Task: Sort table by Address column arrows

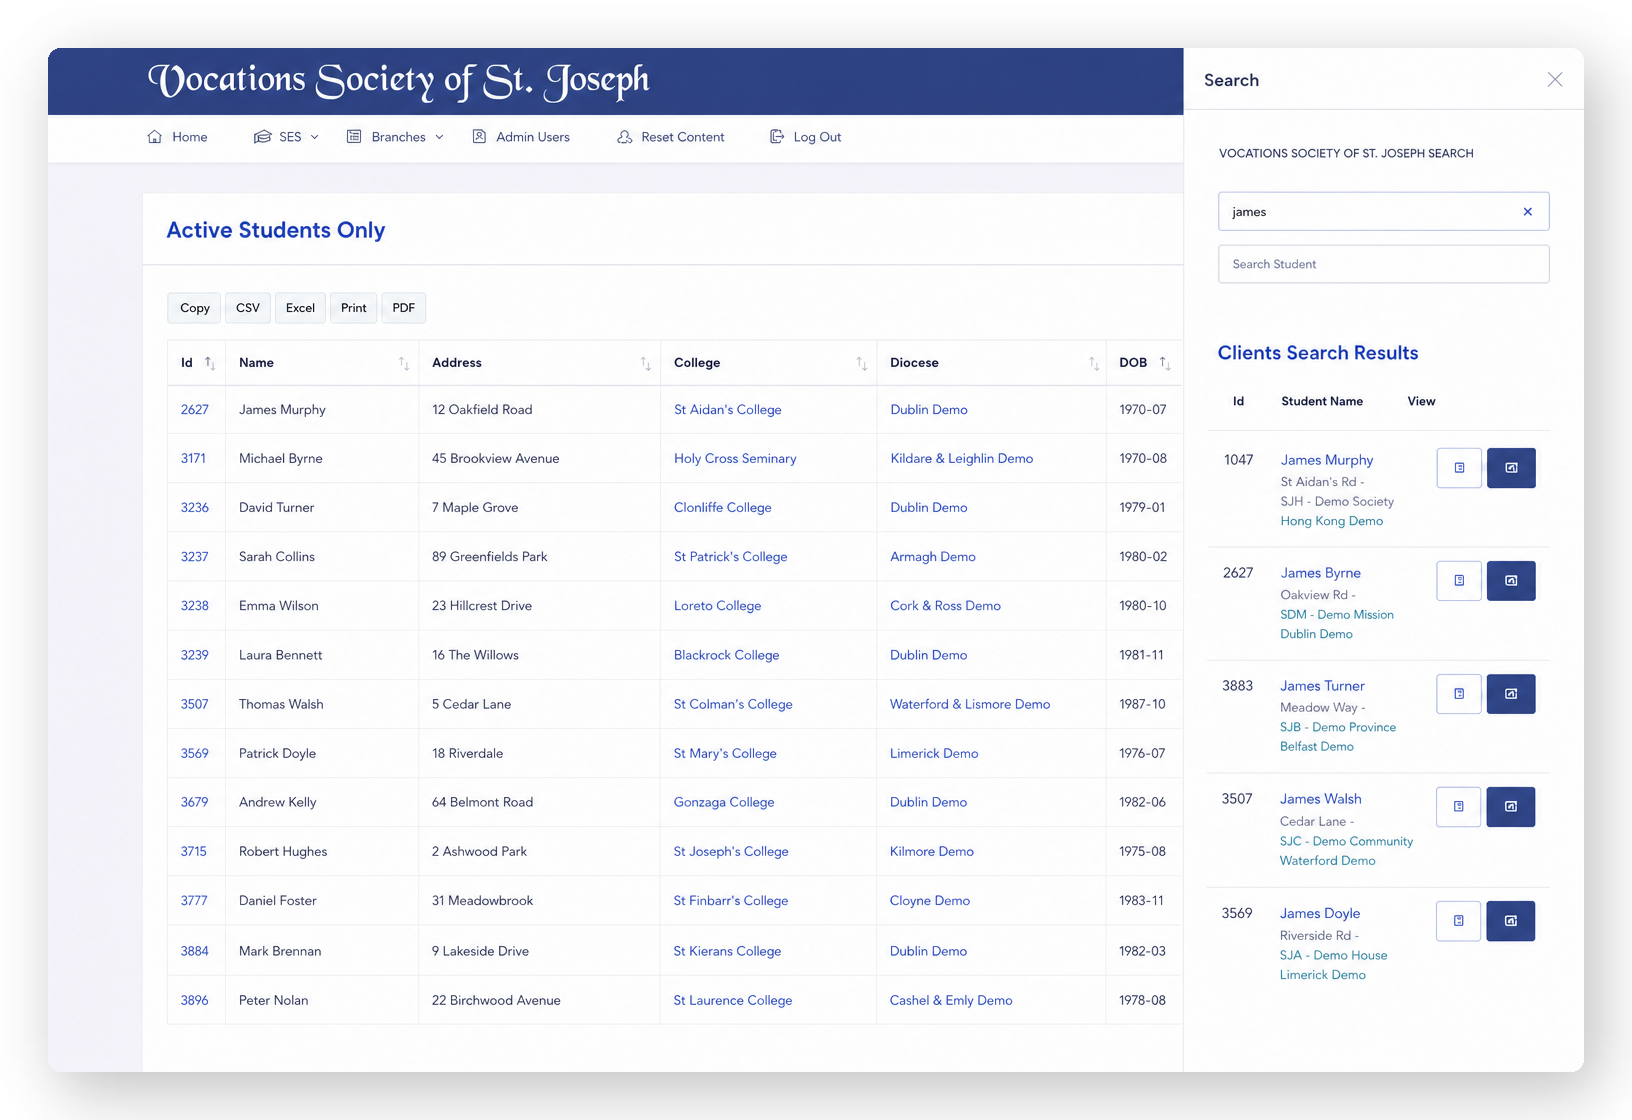Action: point(646,363)
